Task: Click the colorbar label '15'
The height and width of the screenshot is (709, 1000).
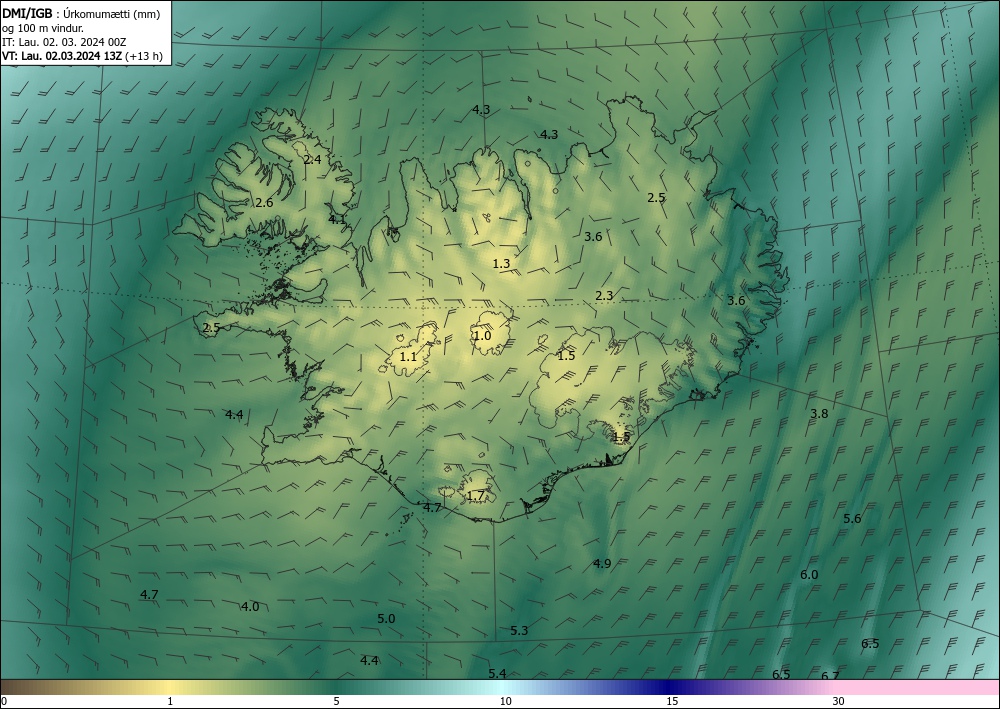Action: 672,702
